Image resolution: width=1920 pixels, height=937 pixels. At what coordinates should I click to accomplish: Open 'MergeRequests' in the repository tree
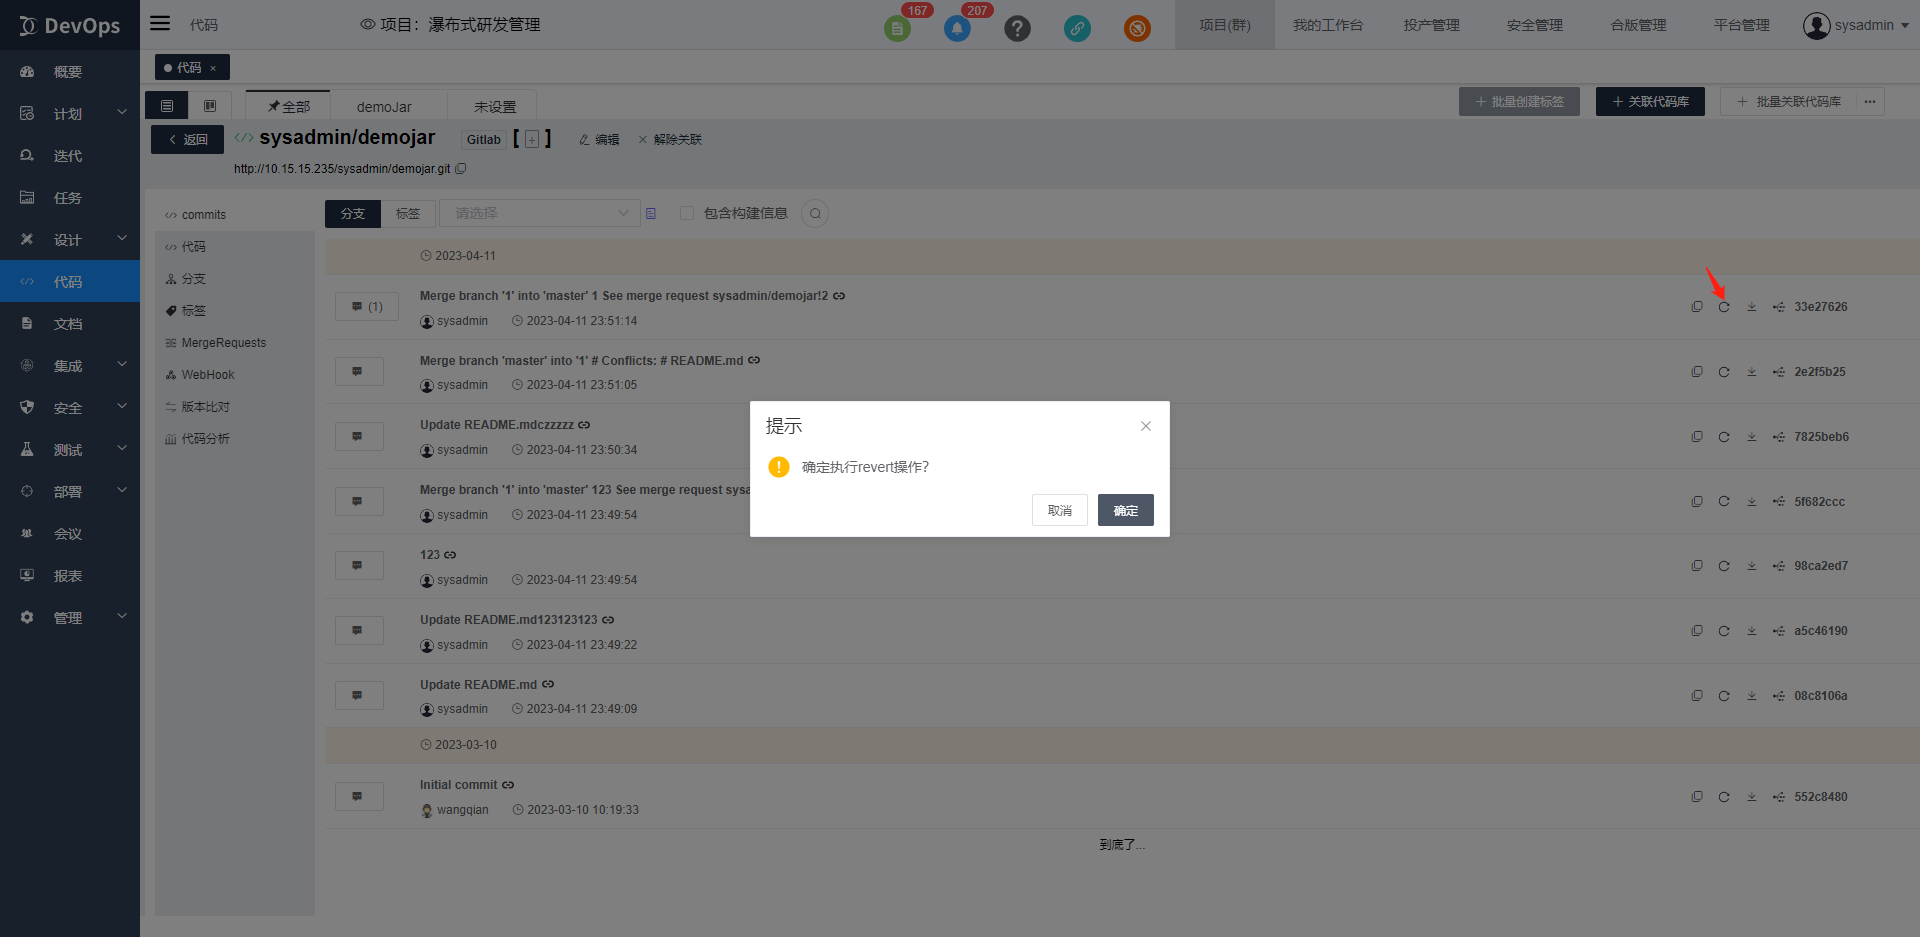click(x=223, y=343)
